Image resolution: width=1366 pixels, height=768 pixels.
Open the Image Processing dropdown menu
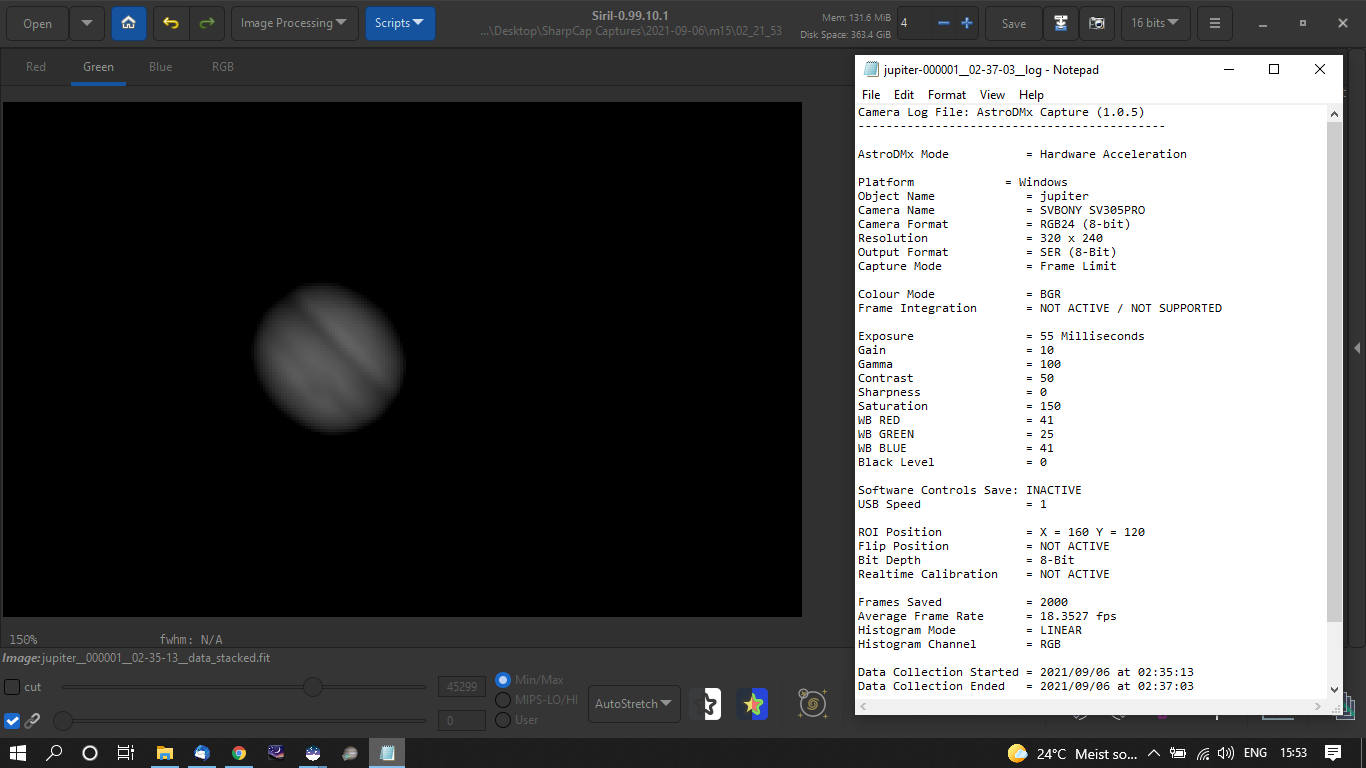point(295,23)
